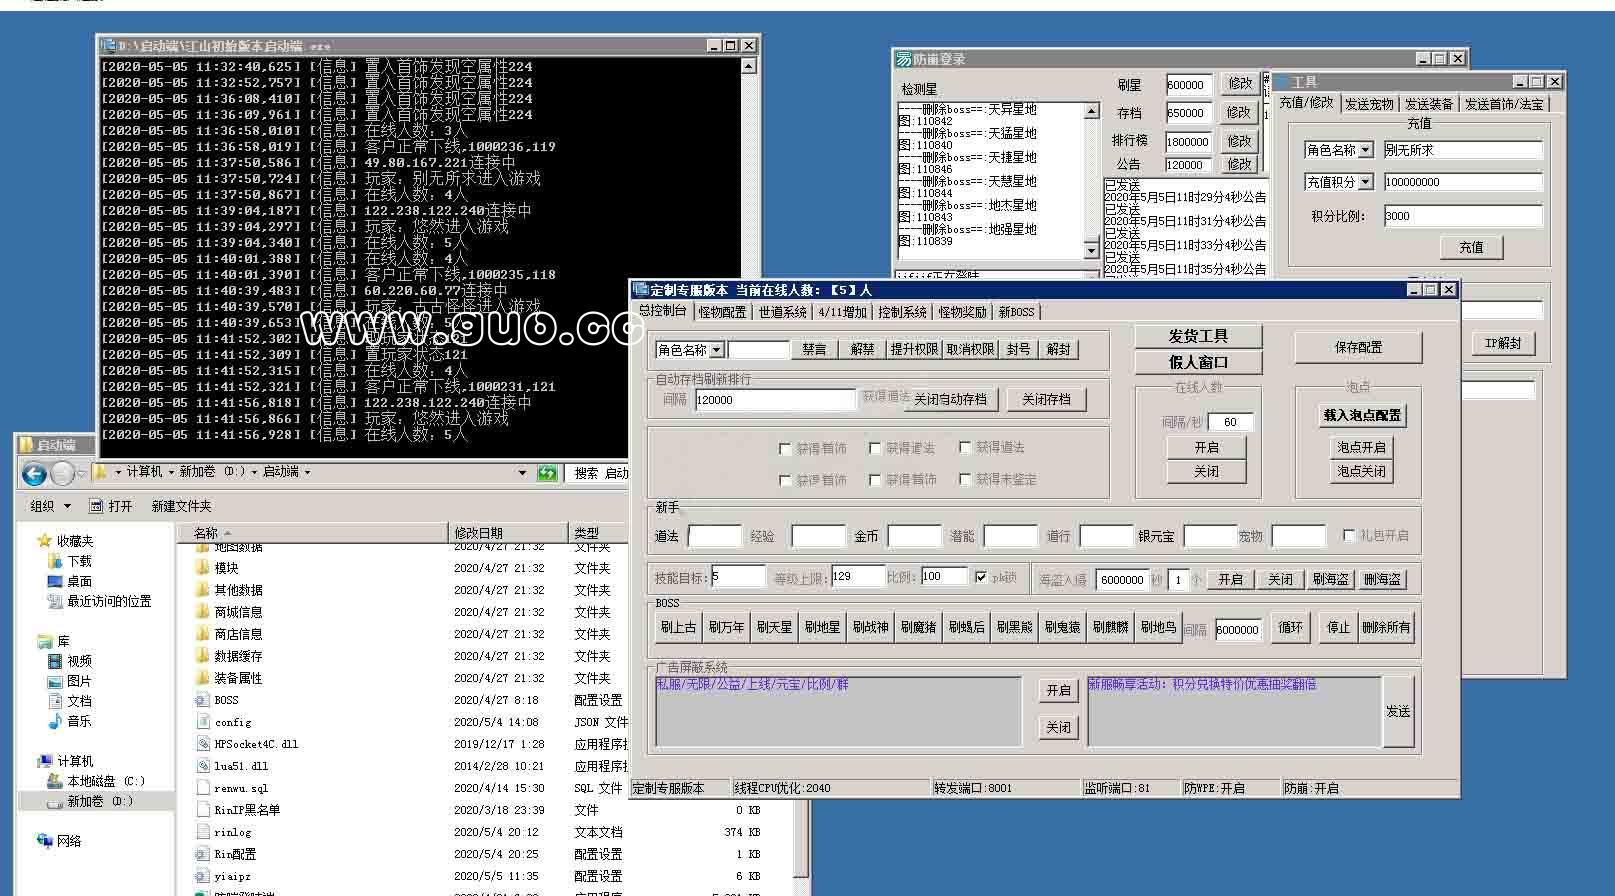Click the 载入泡点配置 button
The height and width of the screenshot is (896, 1615).
click(x=1361, y=415)
